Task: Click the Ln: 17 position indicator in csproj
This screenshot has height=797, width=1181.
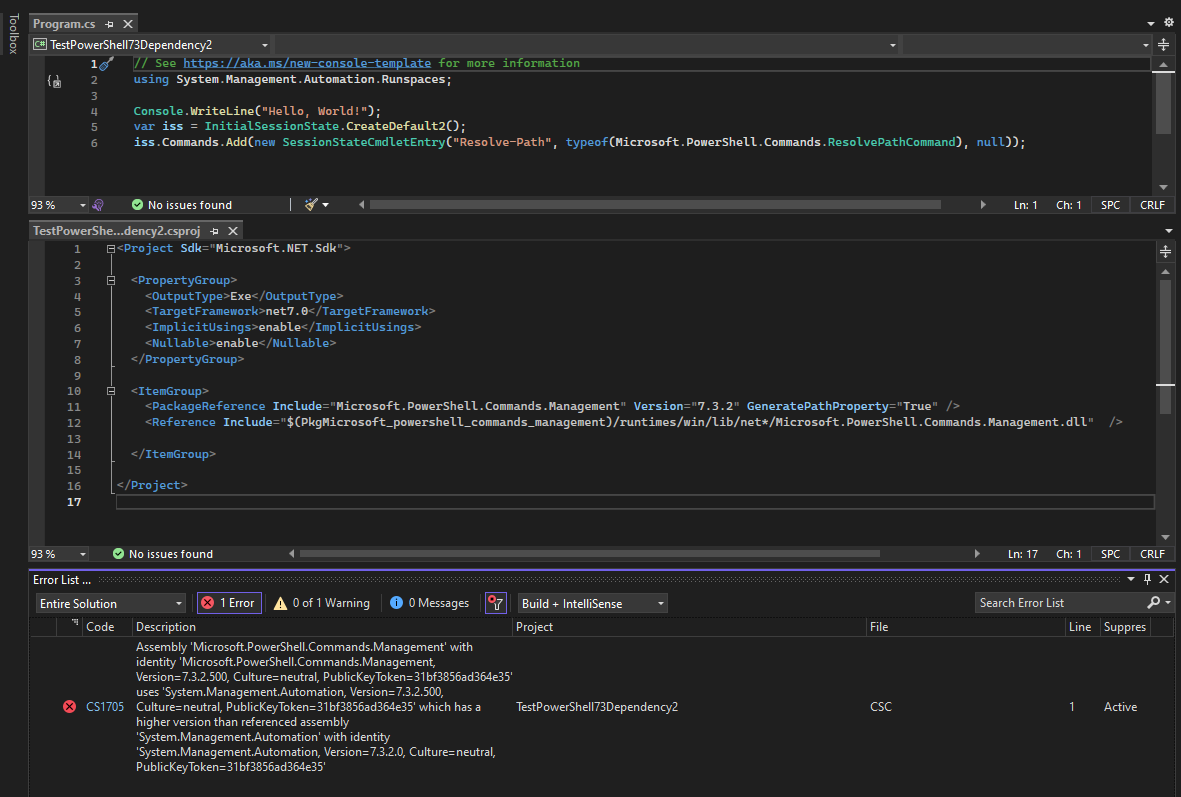Action: click(x=1023, y=554)
